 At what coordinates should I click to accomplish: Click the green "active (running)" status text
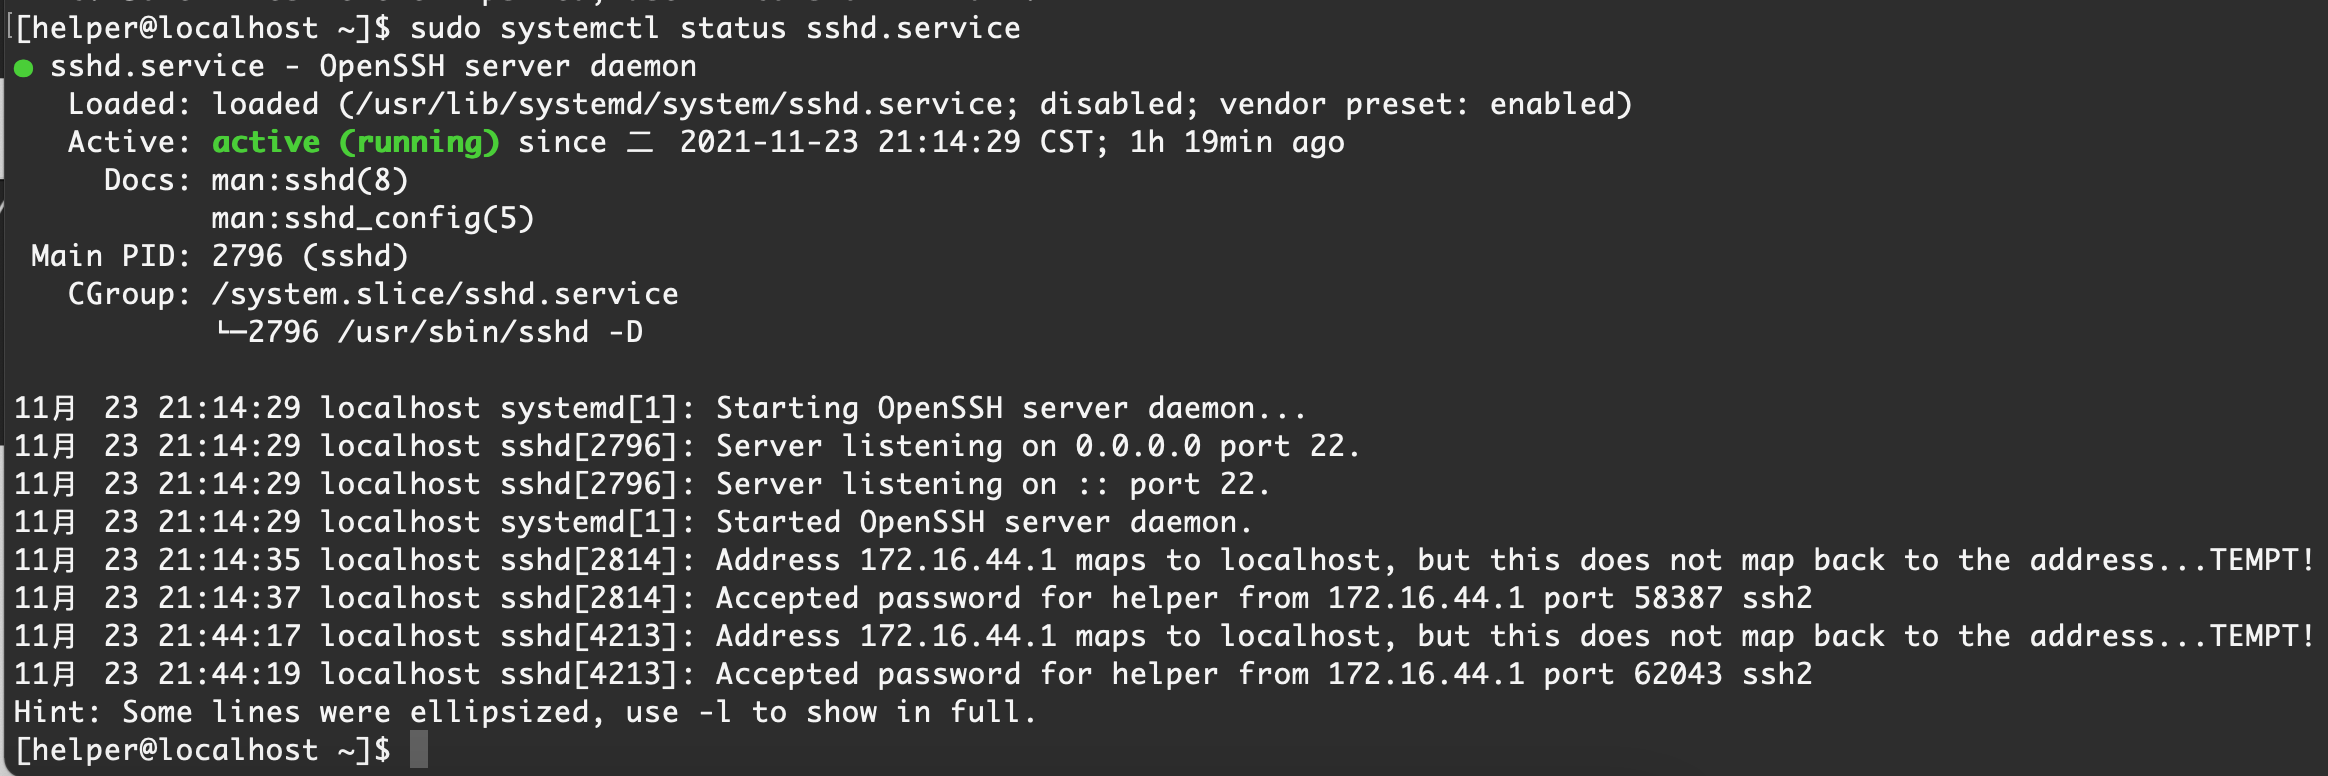tap(355, 142)
